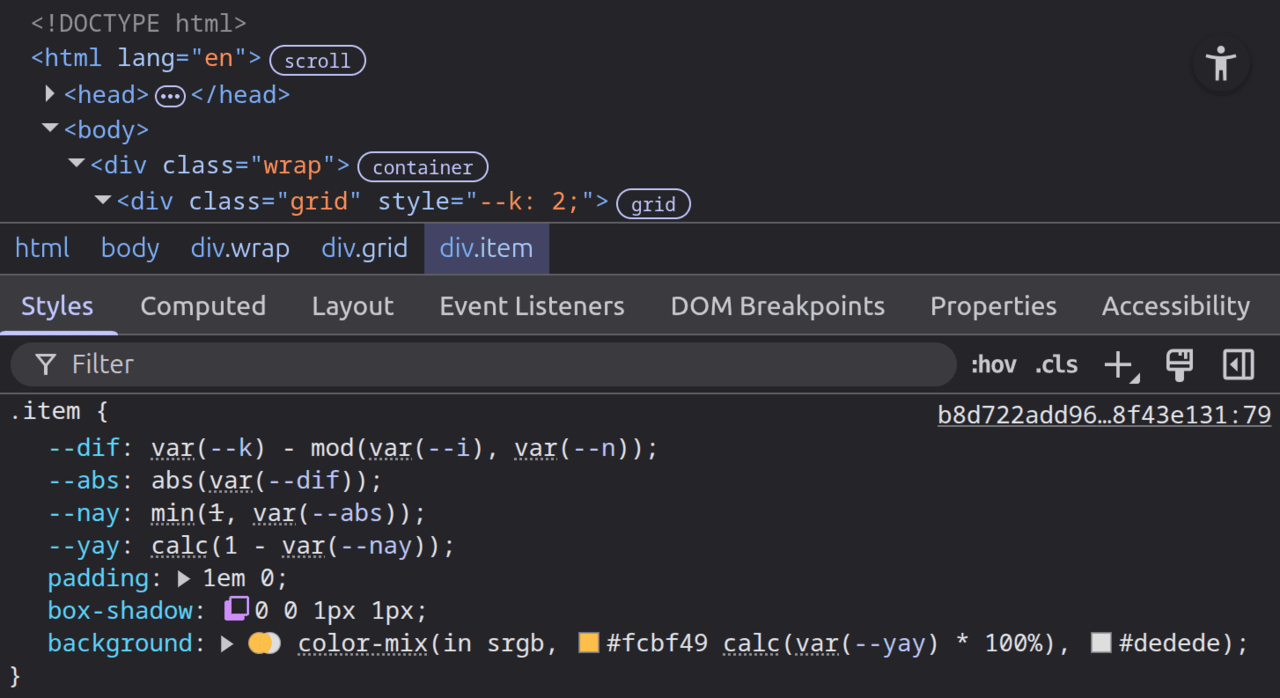The height and width of the screenshot is (698, 1280).
Task: Toggle the container badge on div.wrap
Action: tap(423, 167)
